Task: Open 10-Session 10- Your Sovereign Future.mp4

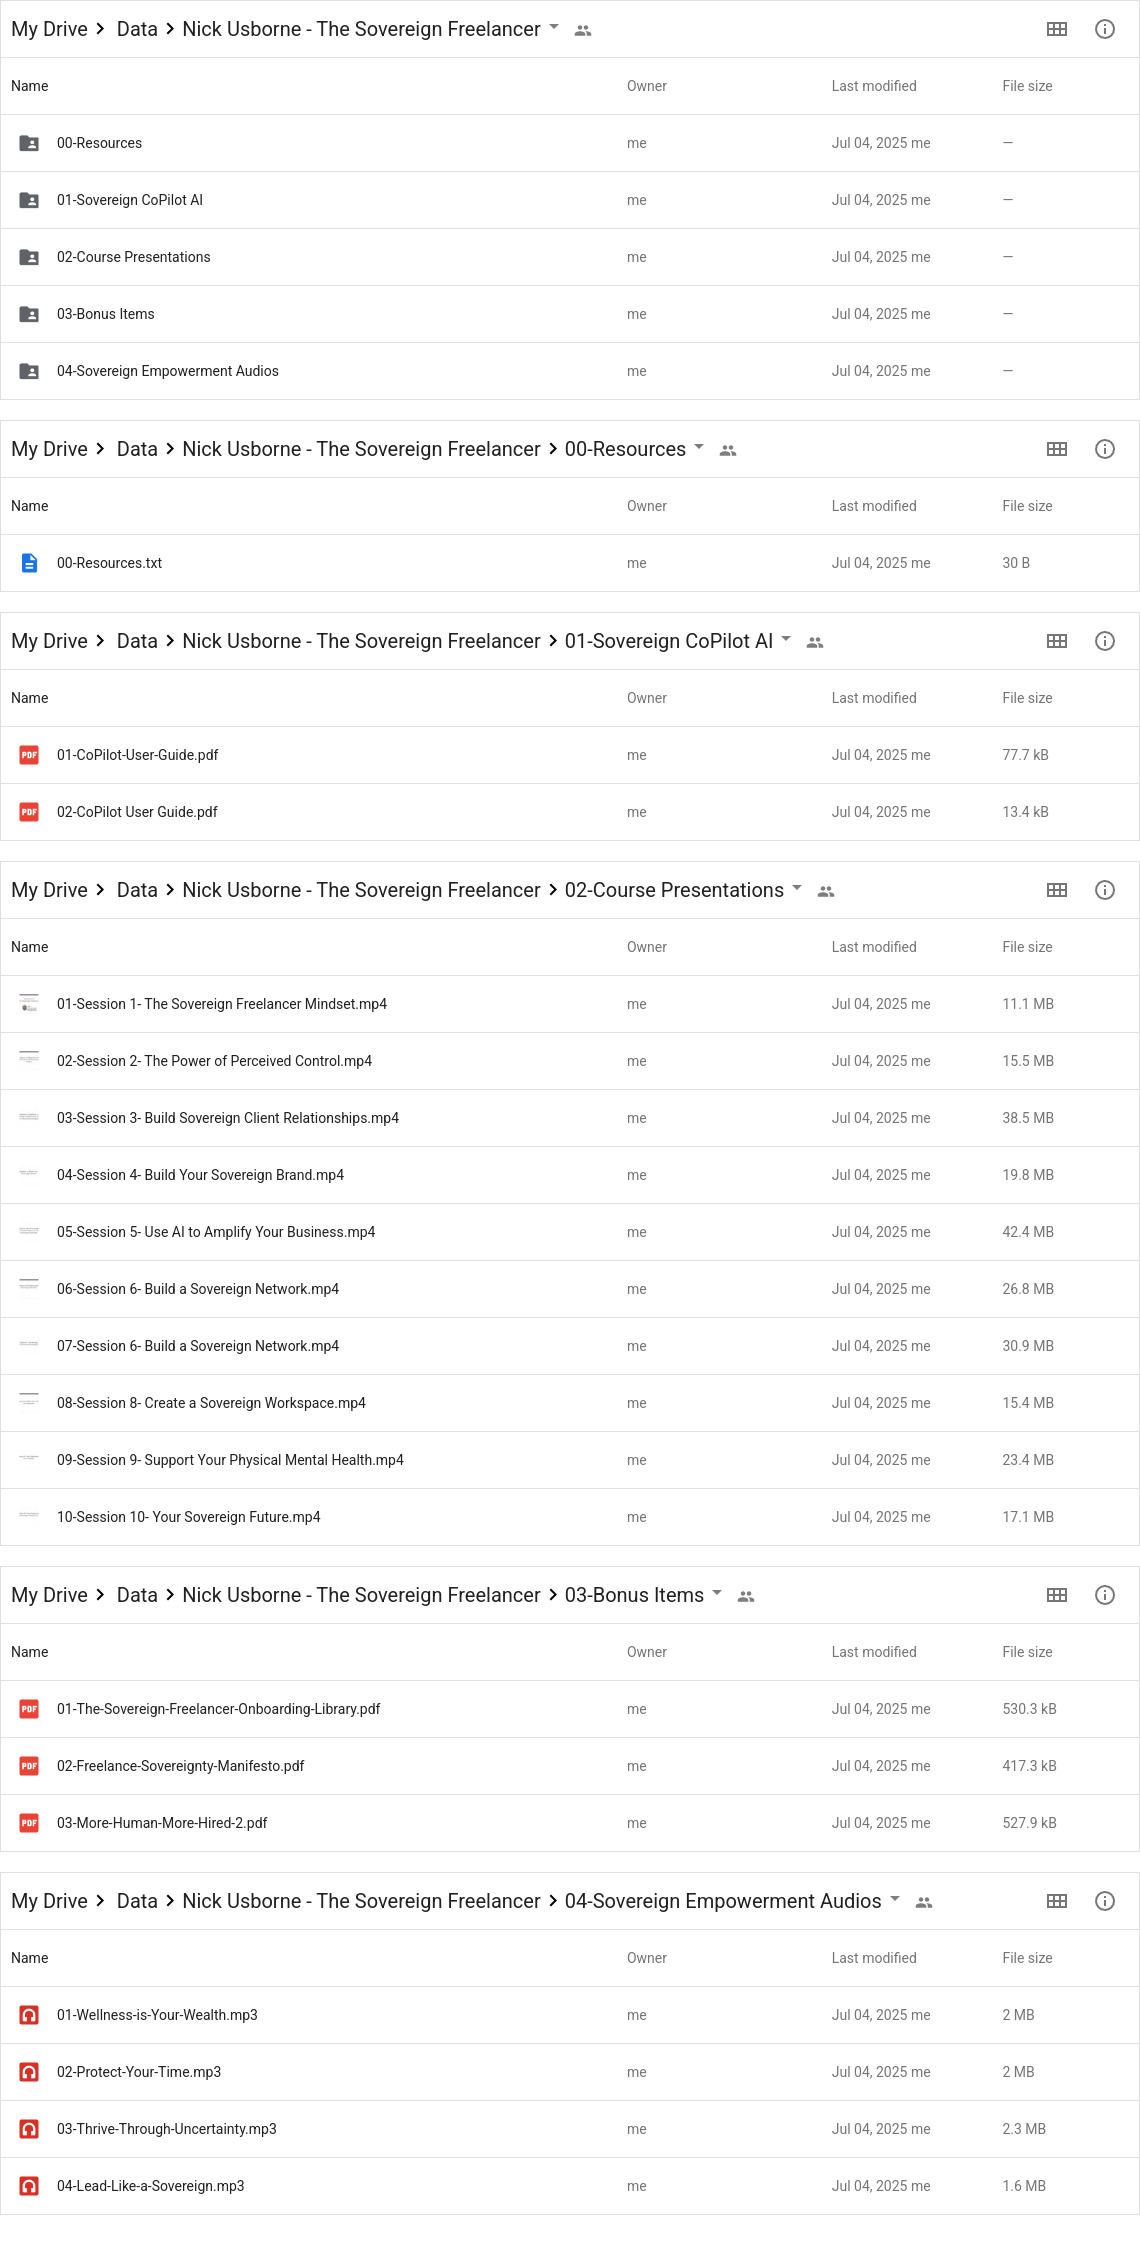Action: [x=189, y=1517]
